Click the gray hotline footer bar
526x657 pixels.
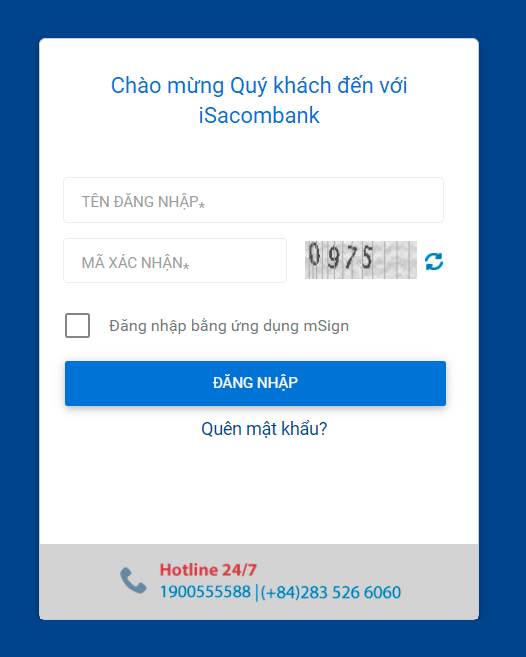coord(259,582)
